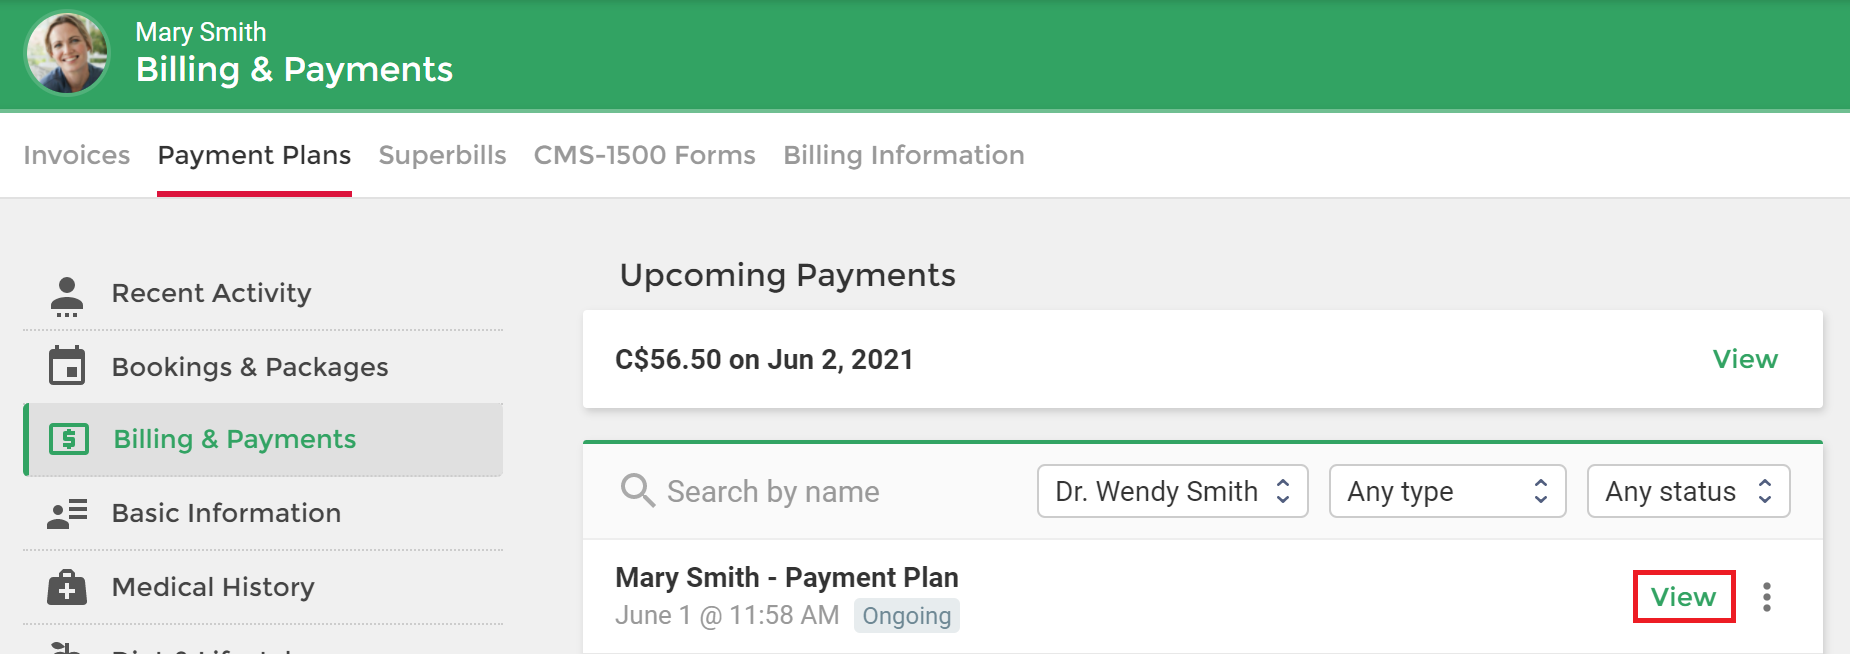View the Mary Smith Payment Plan

pyautogui.click(x=1683, y=597)
